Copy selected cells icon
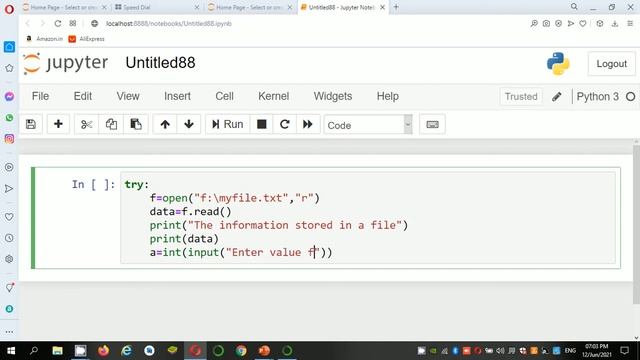Screen dimensions: 640x360 pyautogui.click(x=111, y=124)
